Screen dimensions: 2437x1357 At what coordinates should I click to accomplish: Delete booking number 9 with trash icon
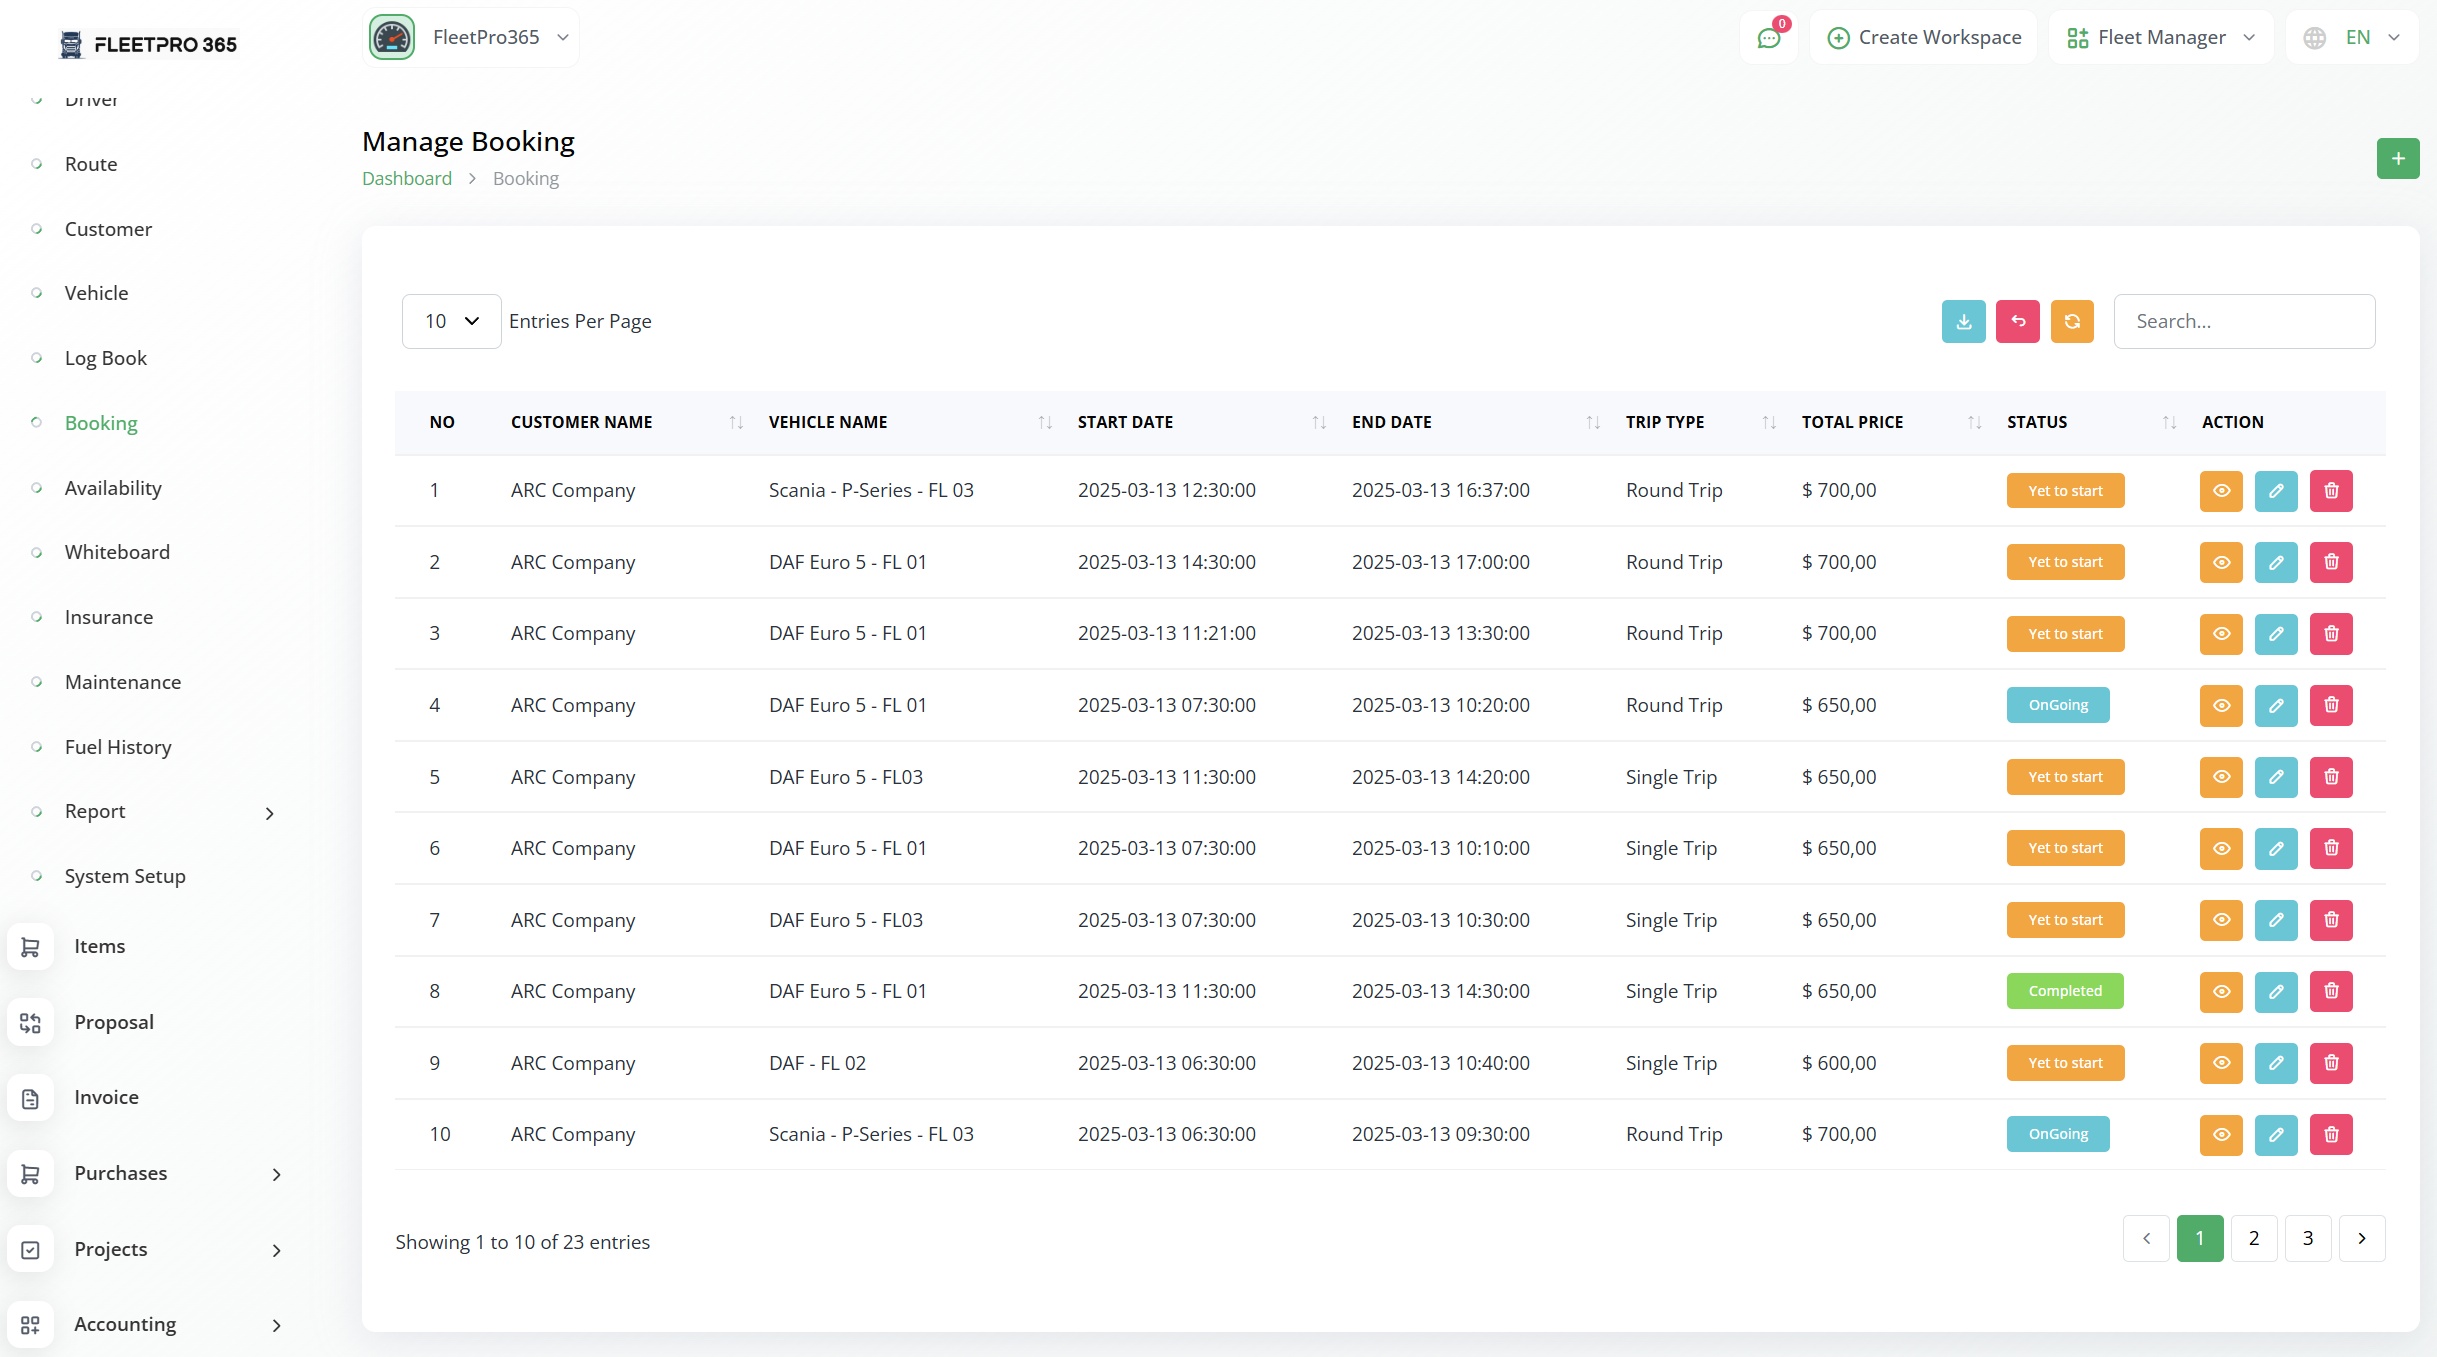(x=2330, y=1063)
